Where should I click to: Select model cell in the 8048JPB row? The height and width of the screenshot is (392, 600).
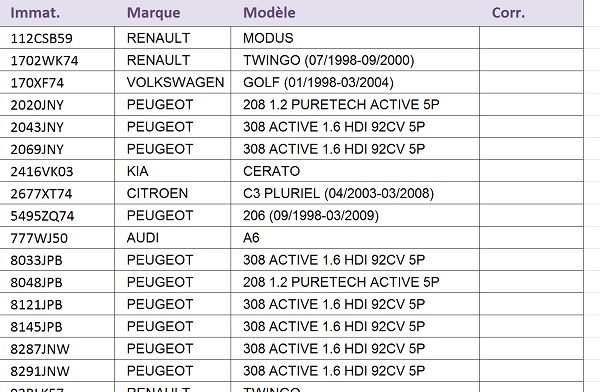[x=355, y=282]
